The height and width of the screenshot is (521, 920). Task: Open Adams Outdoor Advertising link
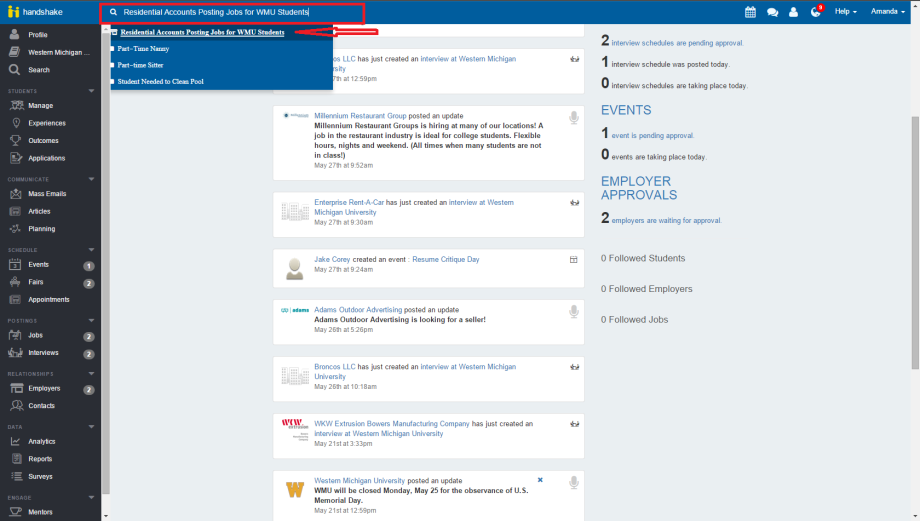pos(358,310)
